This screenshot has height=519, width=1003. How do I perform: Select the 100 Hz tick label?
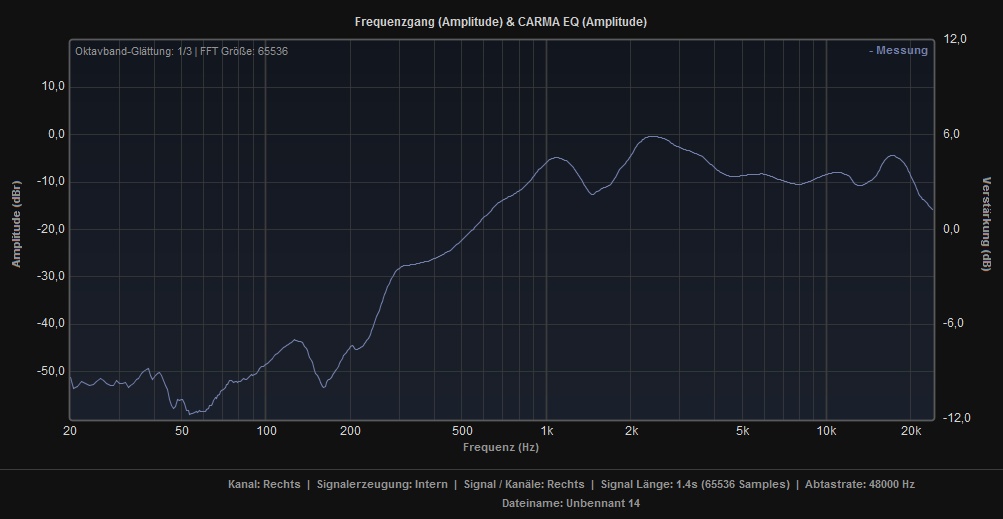coord(266,431)
